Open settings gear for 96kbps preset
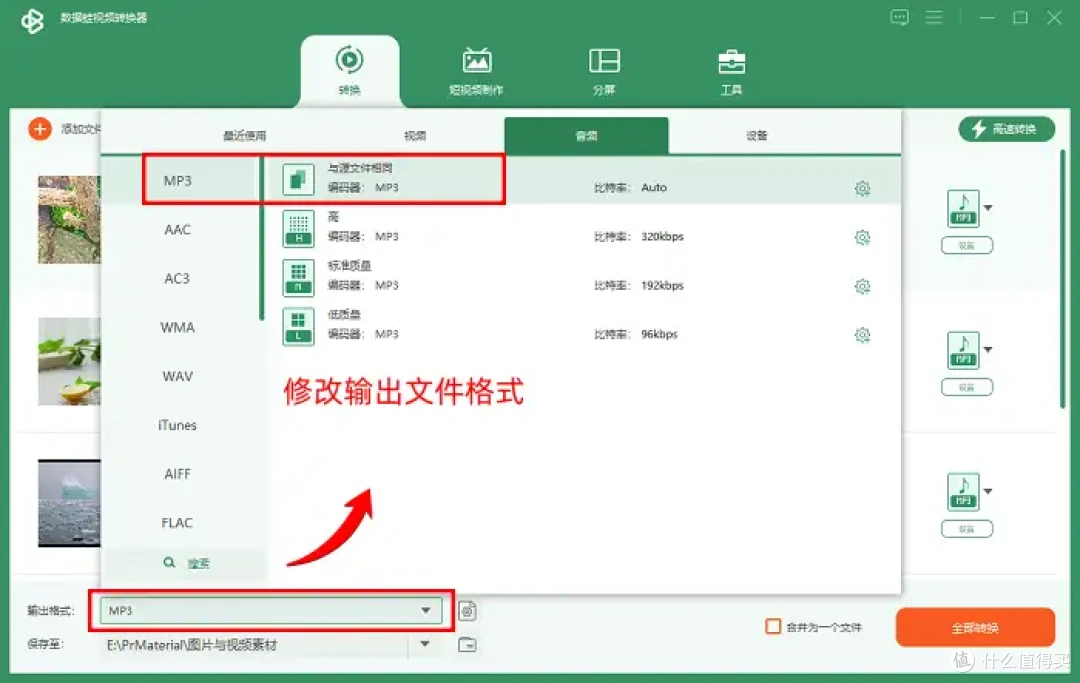 click(862, 335)
